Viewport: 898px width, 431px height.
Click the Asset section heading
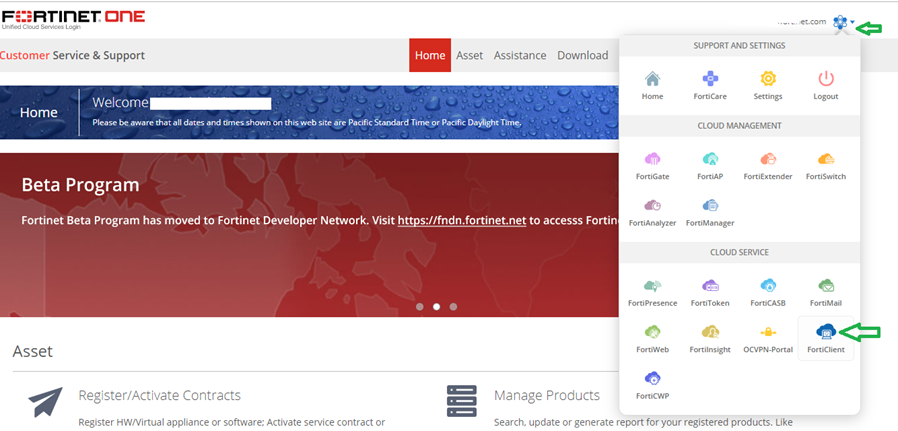coord(33,351)
